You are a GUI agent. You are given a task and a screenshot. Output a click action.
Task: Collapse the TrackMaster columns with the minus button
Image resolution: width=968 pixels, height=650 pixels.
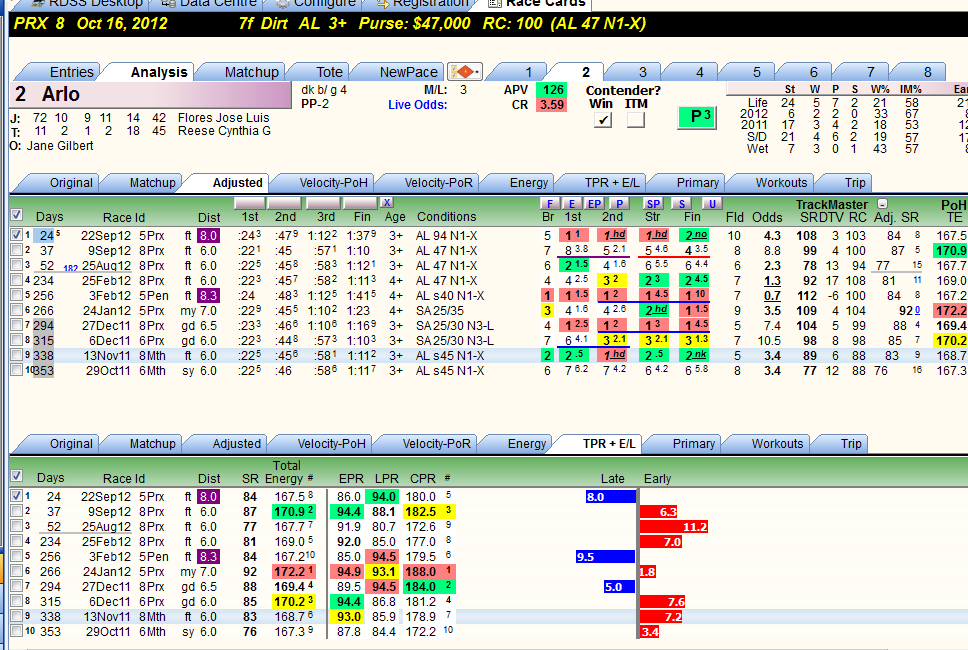(x=883, y=204)
